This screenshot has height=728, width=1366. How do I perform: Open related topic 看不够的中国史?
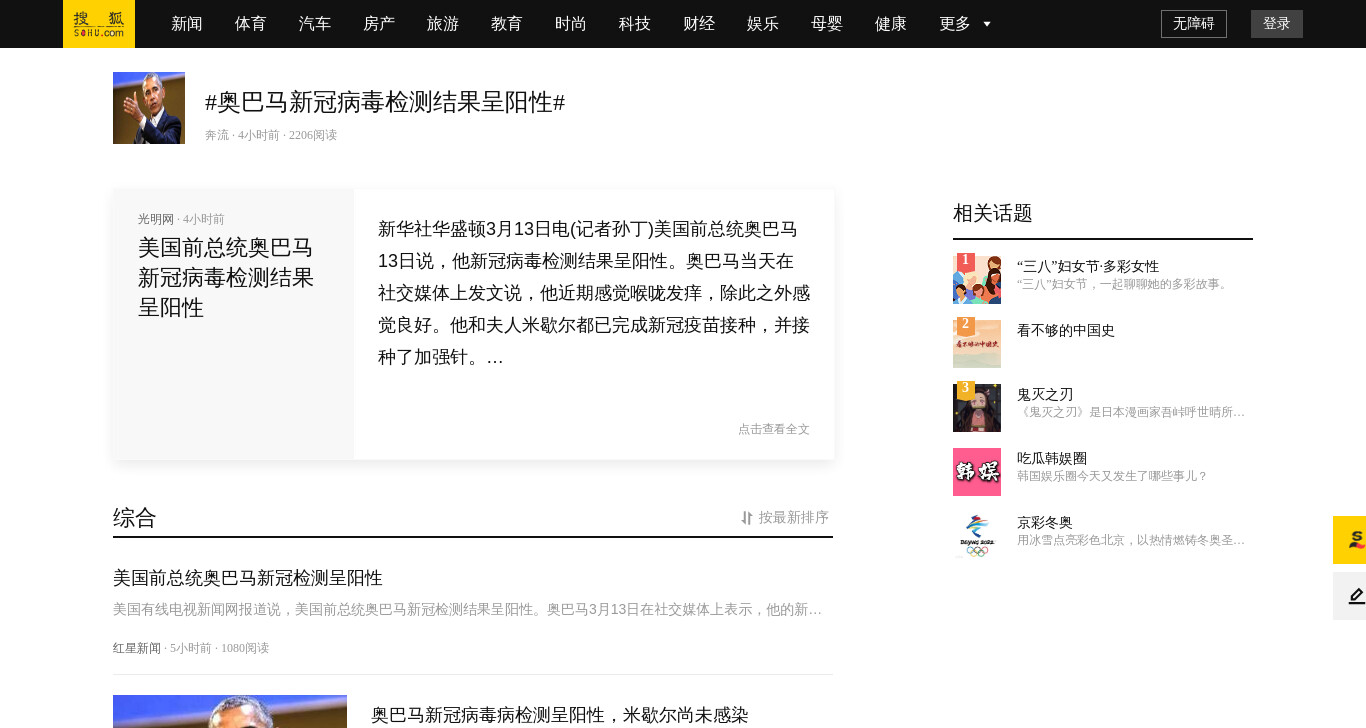[1066, 330]
